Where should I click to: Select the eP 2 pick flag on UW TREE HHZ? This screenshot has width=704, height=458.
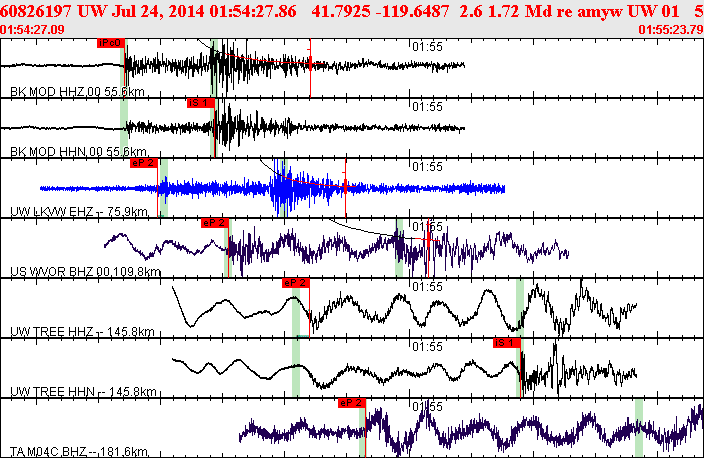click(295, 283)
